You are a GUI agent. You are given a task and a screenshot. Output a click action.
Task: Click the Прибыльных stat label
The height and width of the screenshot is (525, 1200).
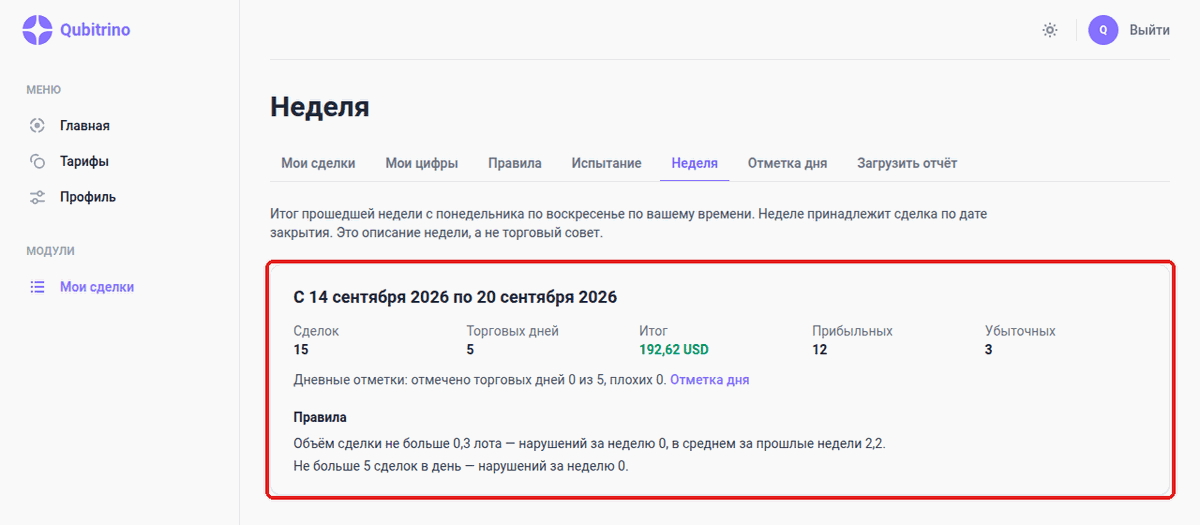852,331
